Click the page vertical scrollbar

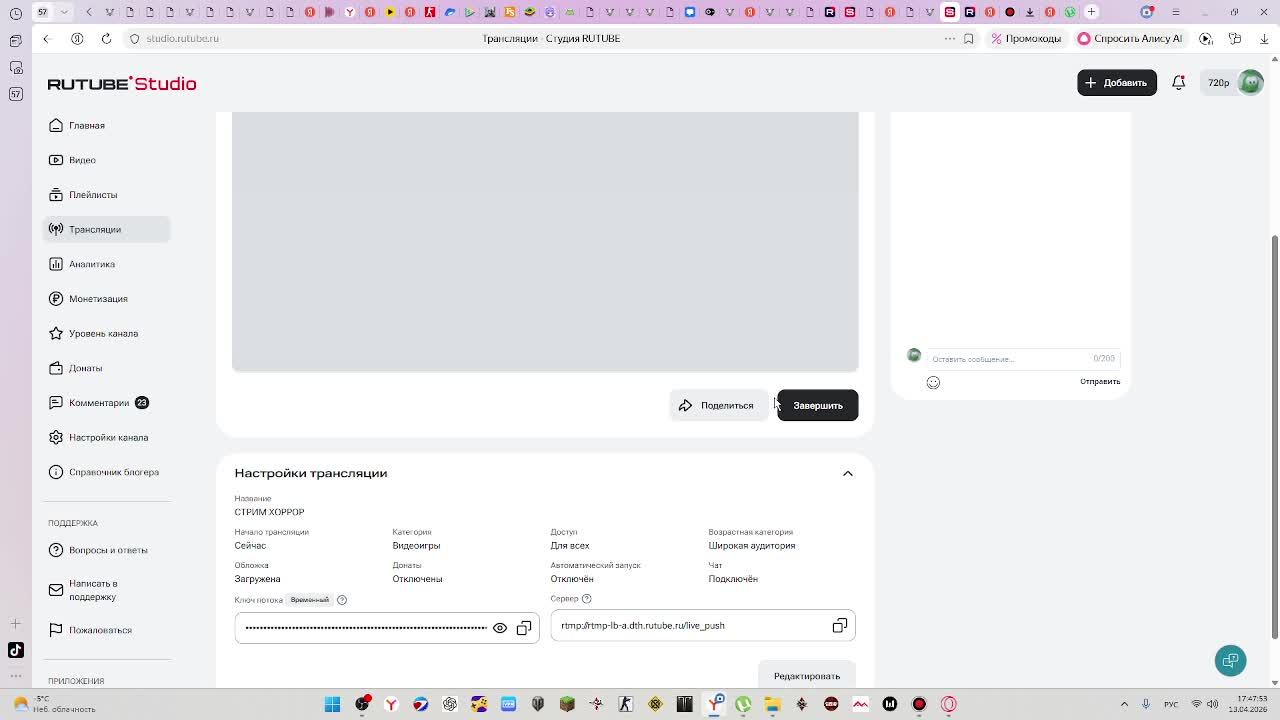(1274, 436)
